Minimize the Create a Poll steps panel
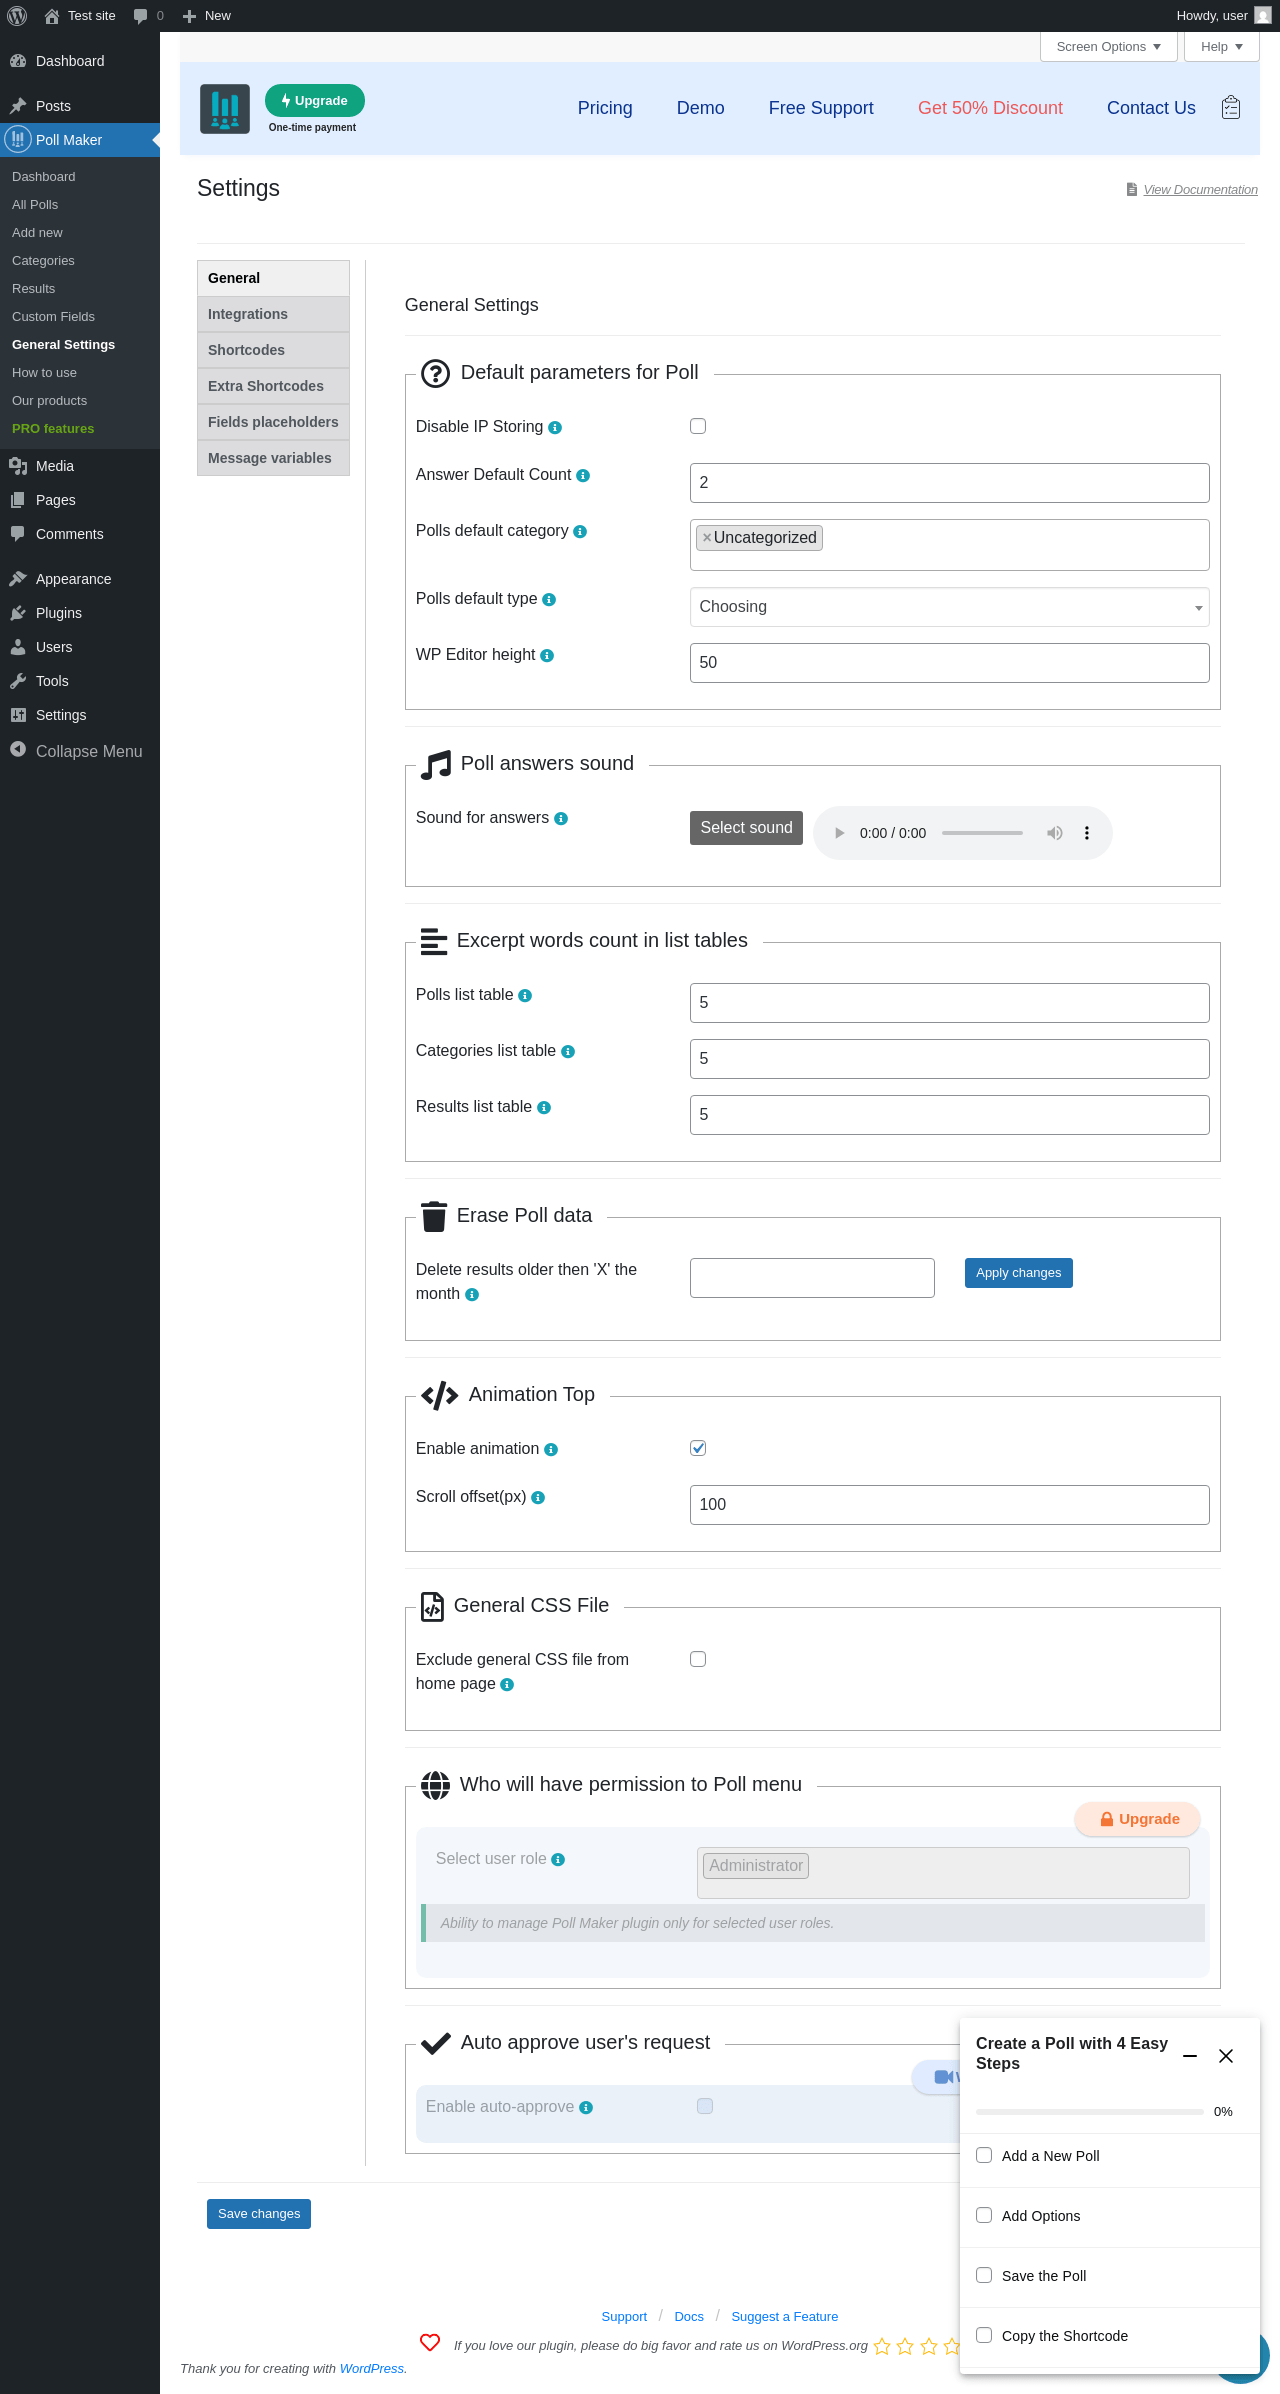The height and width of the screenshot is (2394, 1280). click(x=1190, y=2056)
